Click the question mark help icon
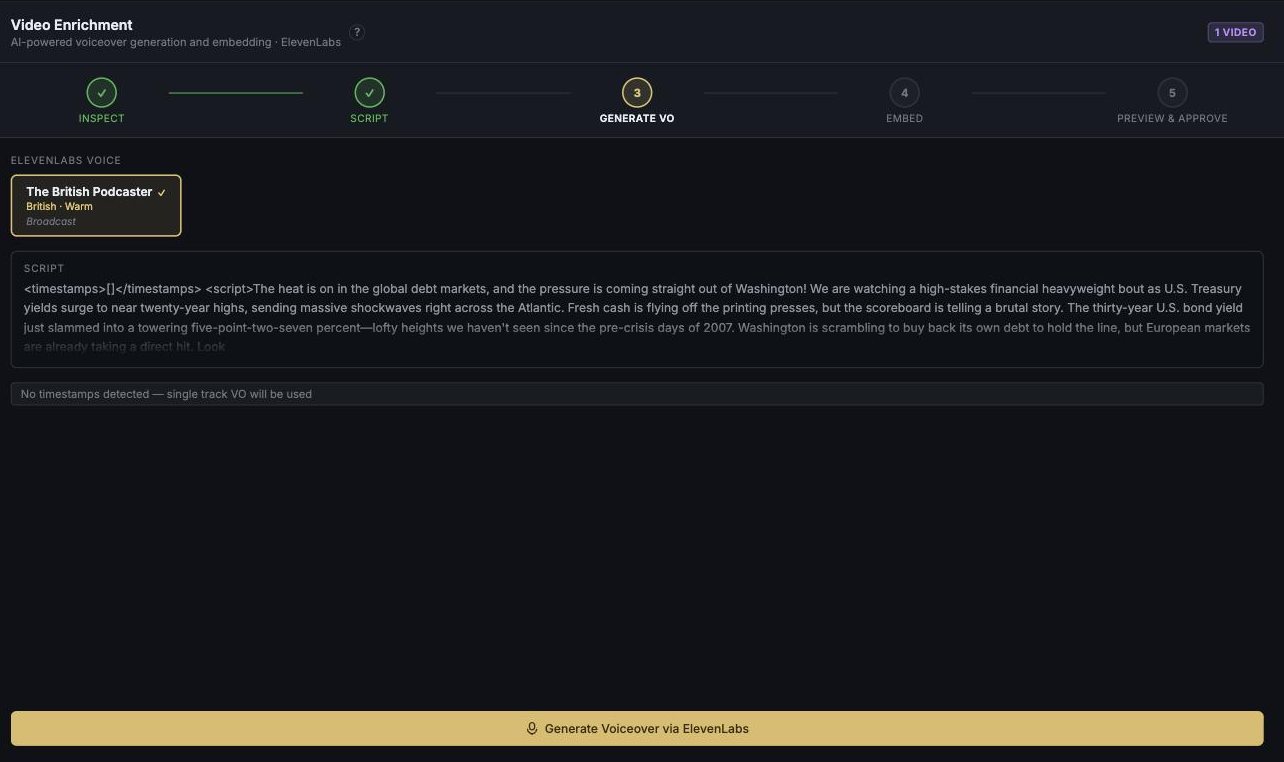This screenshot has width=1284, height=762. [x=357, y=32]
